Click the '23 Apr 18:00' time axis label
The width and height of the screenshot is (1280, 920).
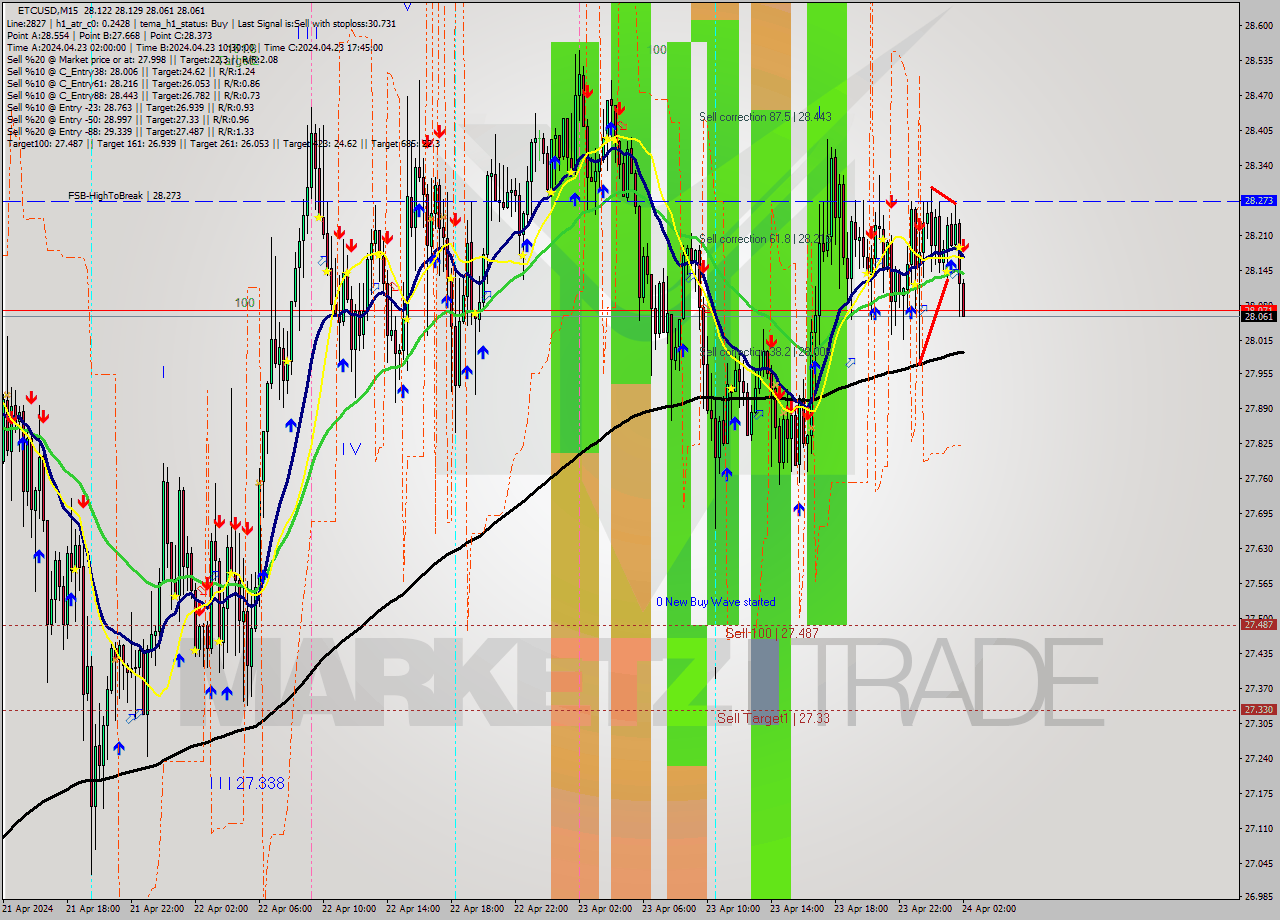click(x=861, y=909)
